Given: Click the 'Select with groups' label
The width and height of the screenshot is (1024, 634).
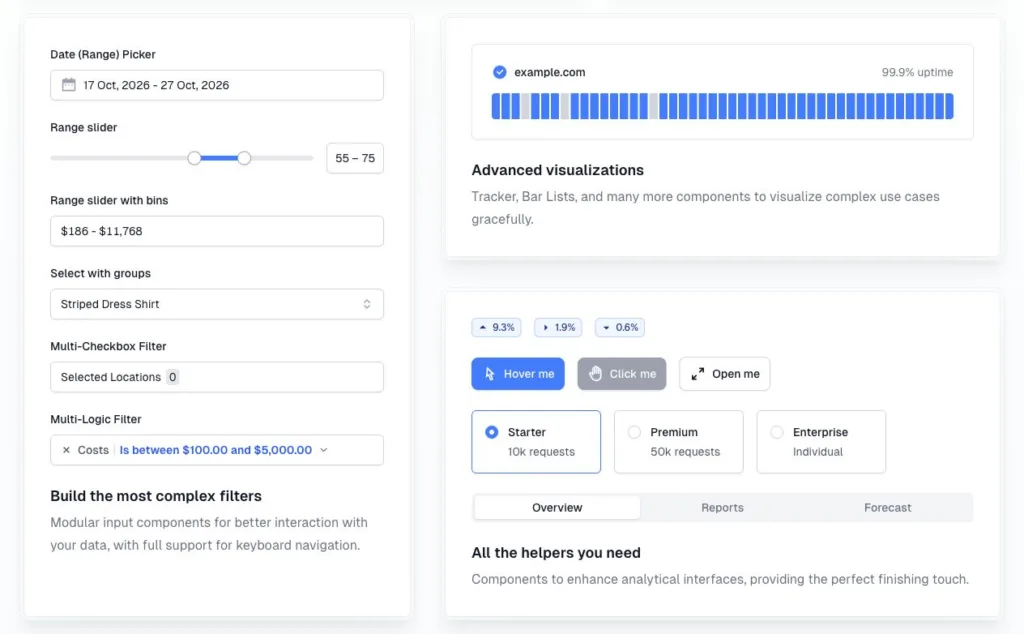Looking at the screenshot, I should coord(101,273).
